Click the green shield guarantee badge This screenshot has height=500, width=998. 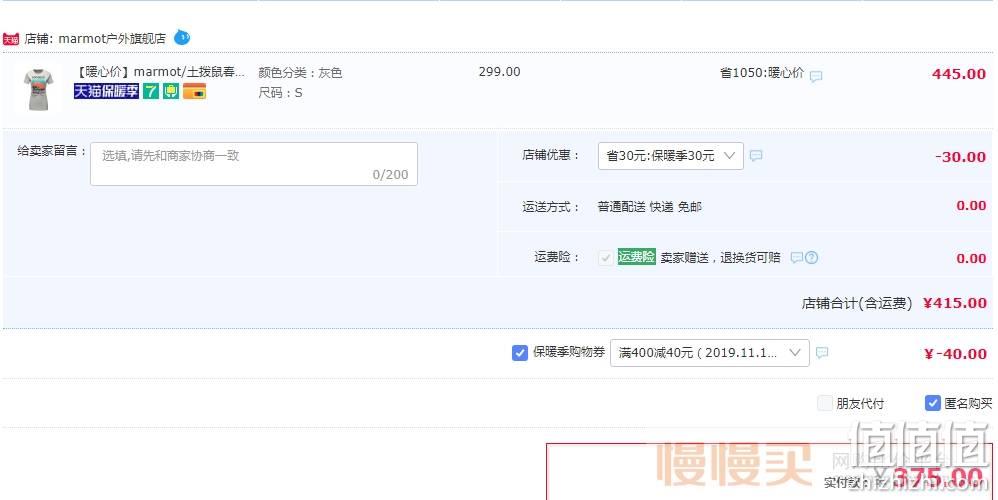pyautogui.click(x=171, y=92)
